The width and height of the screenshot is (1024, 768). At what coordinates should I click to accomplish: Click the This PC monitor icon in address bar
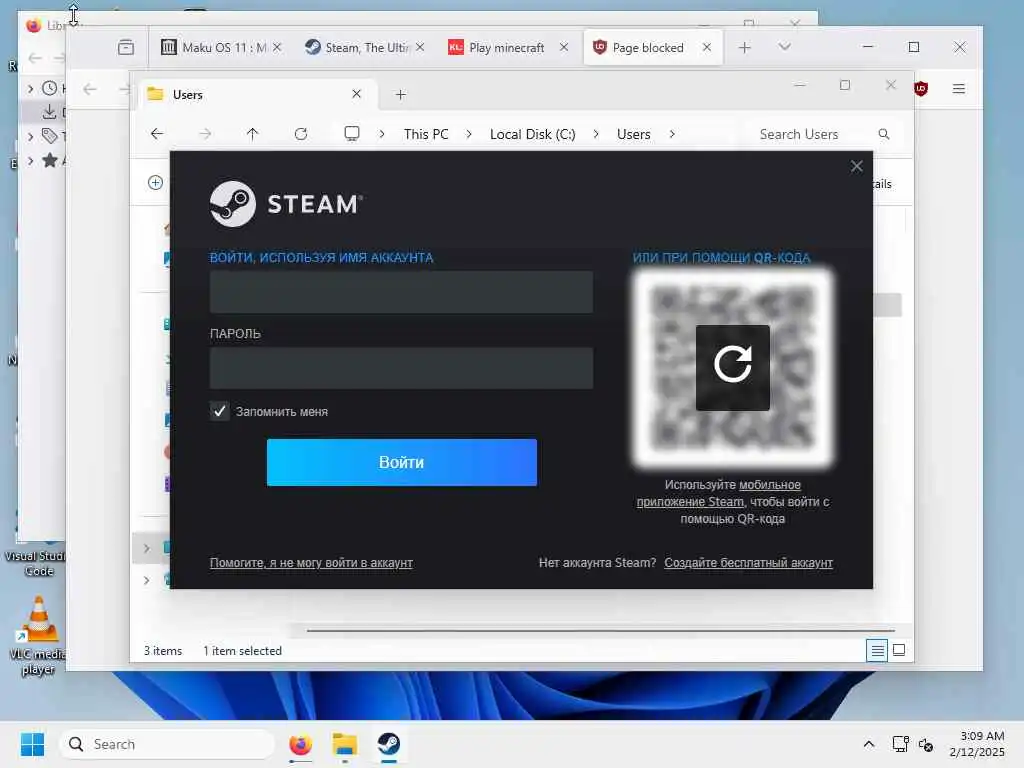[352, 134]
